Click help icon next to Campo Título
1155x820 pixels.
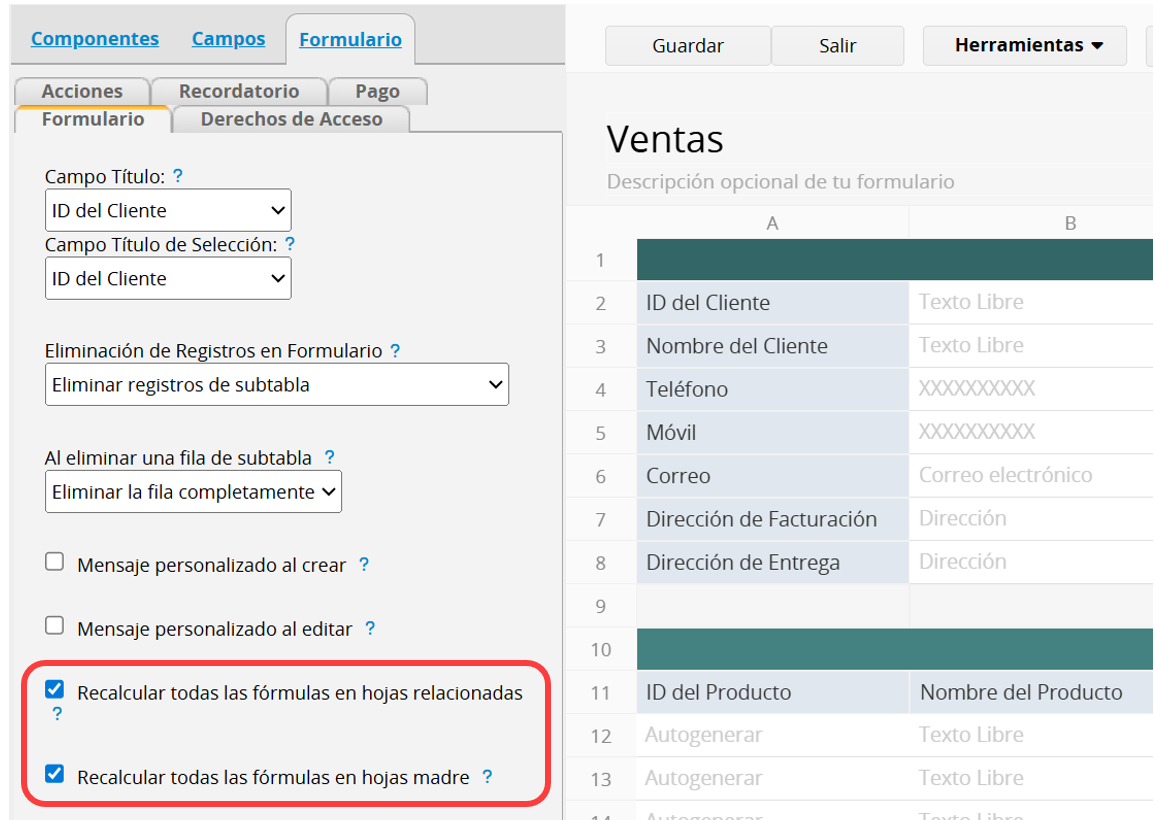178,176
